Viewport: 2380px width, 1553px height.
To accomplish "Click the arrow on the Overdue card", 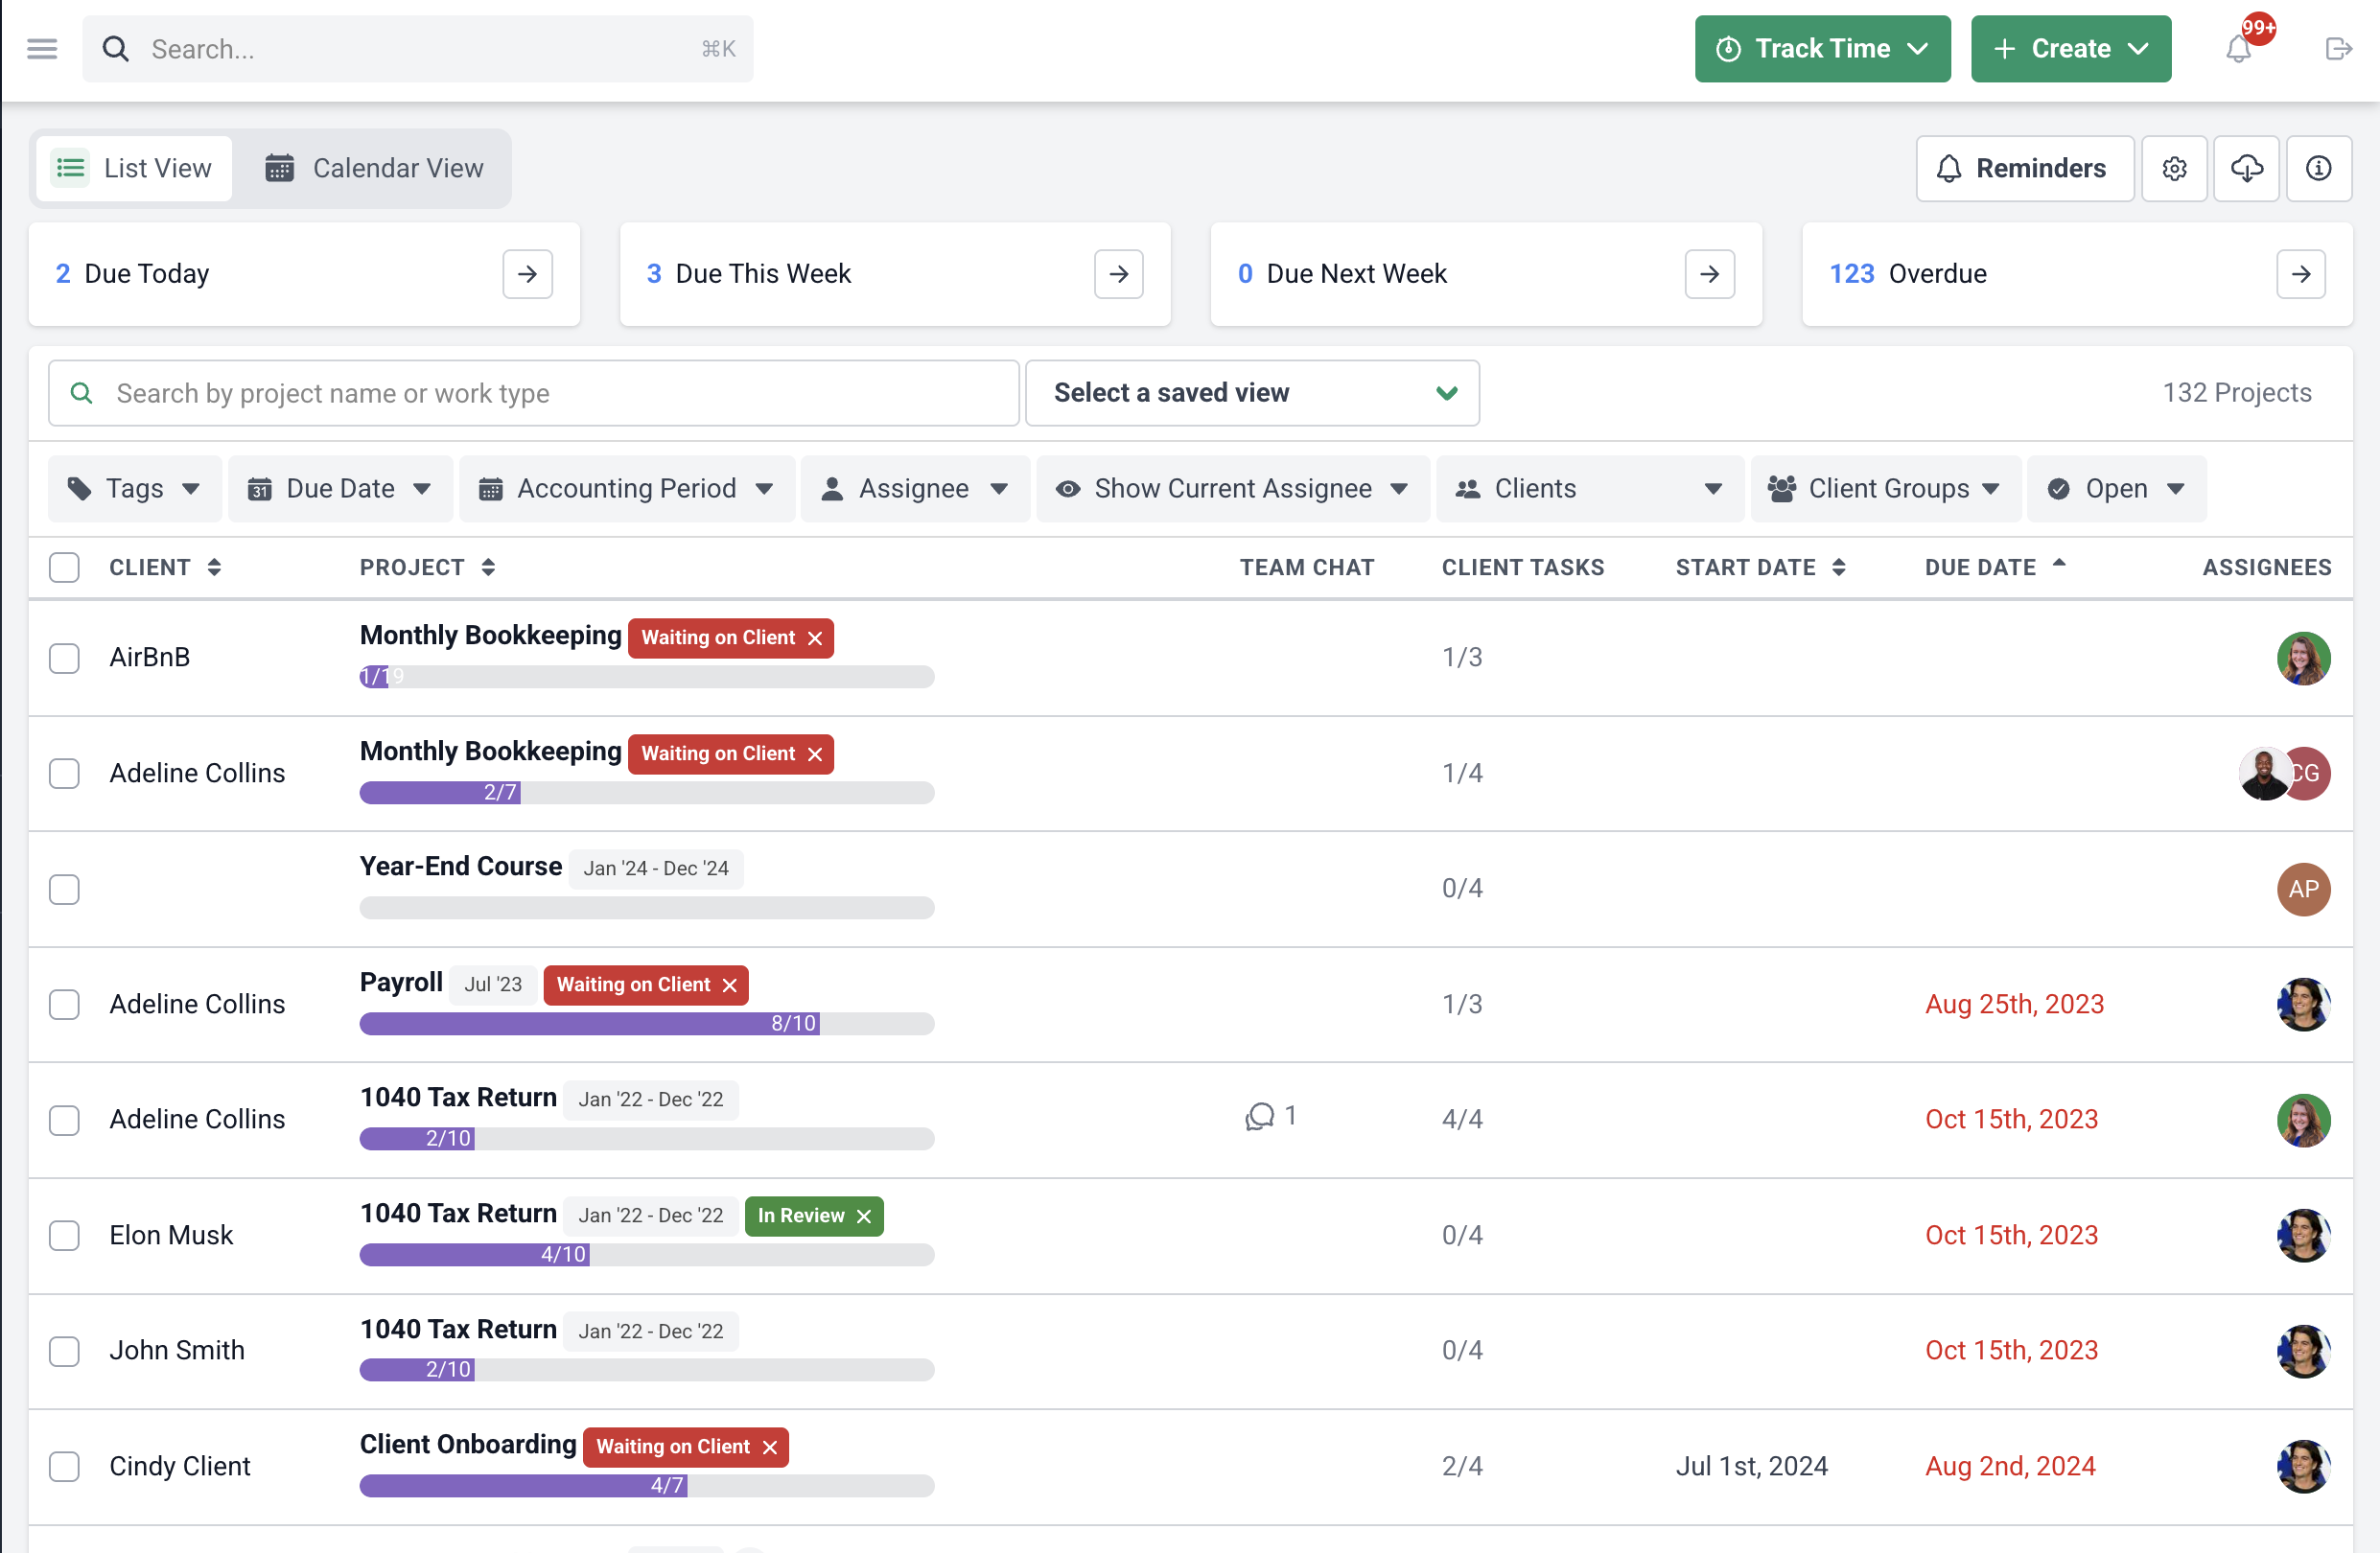I will click(x=2301, y=273).
